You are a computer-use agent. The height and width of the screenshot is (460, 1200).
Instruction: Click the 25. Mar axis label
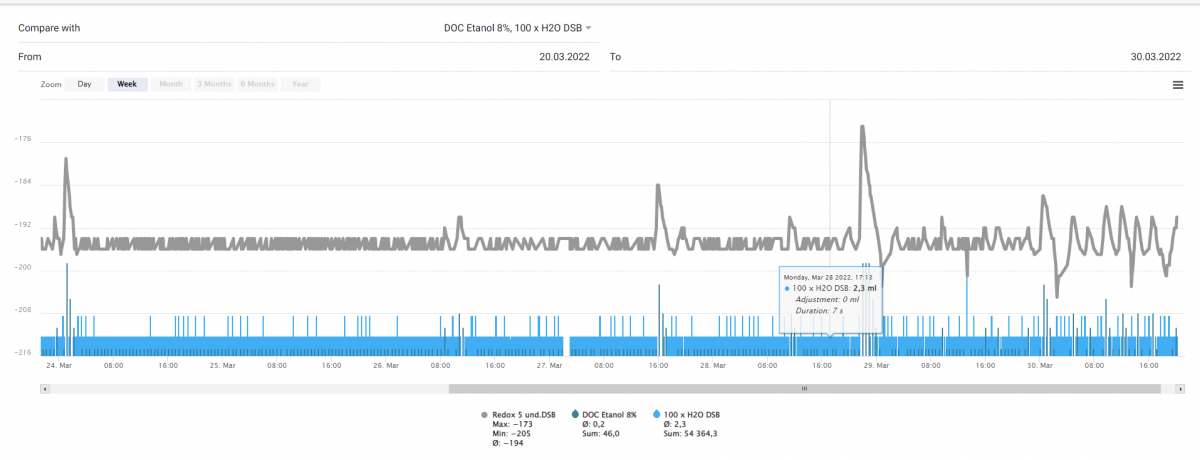[x=222, y=366]
